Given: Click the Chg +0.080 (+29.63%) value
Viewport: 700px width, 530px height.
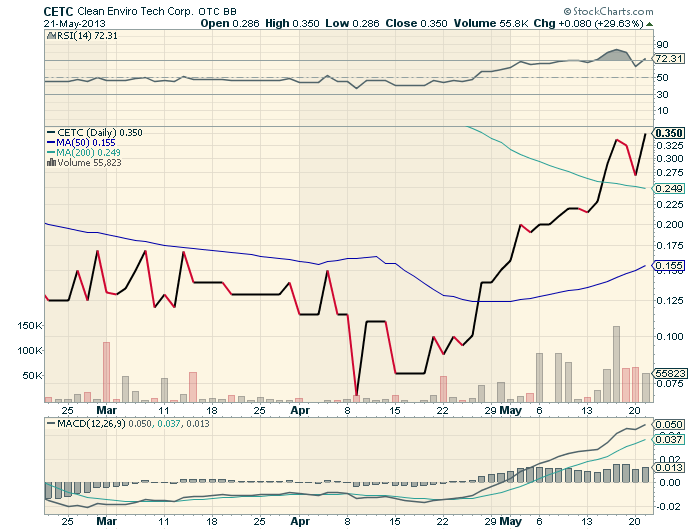Looking at the screenshot, I should [x=589, y=23].
